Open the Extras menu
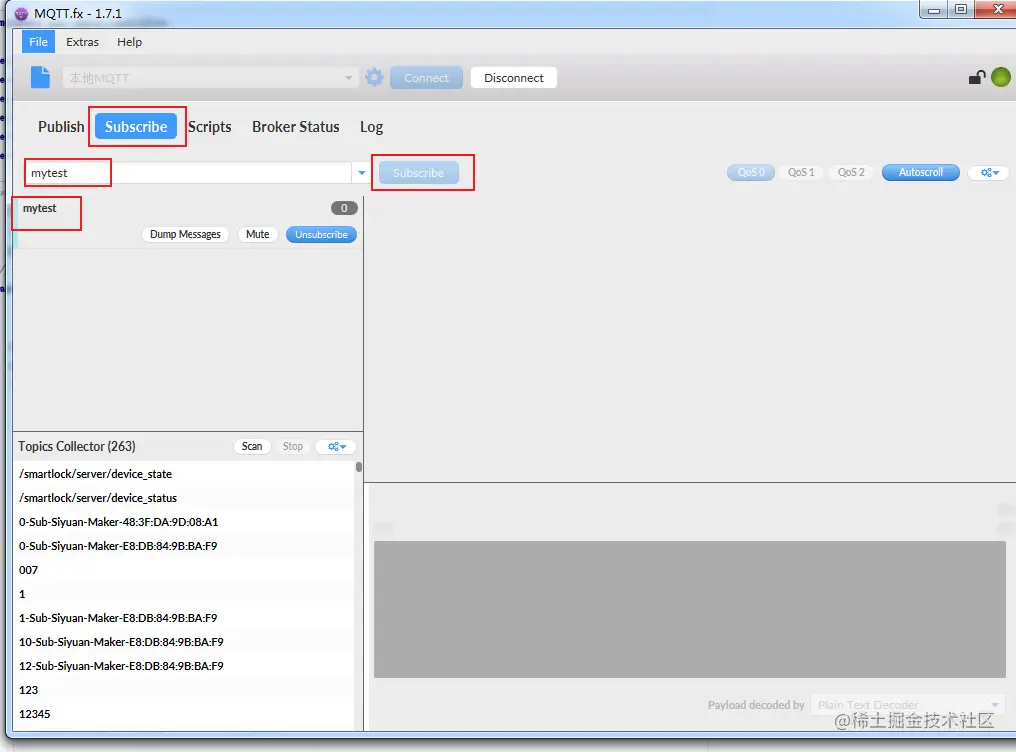Viewport: 1016px width, 752px height. click(82, 41)
